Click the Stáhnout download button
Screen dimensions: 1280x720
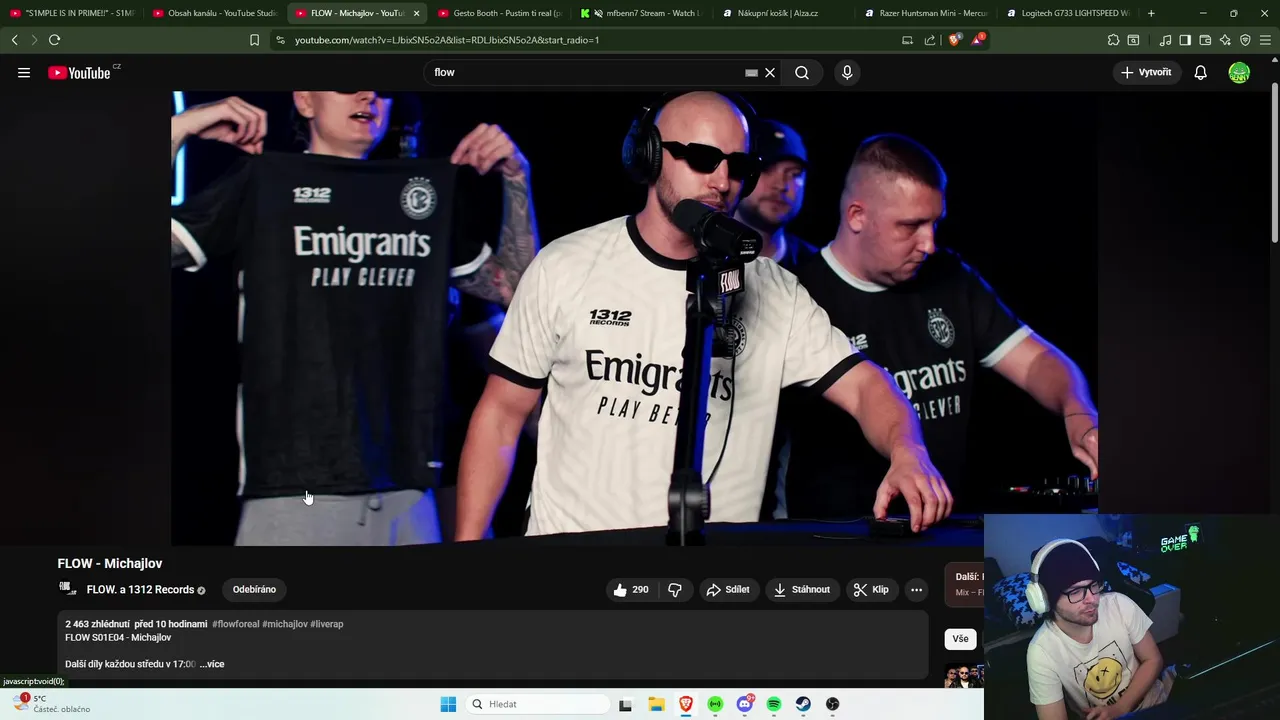click(802, 590)
